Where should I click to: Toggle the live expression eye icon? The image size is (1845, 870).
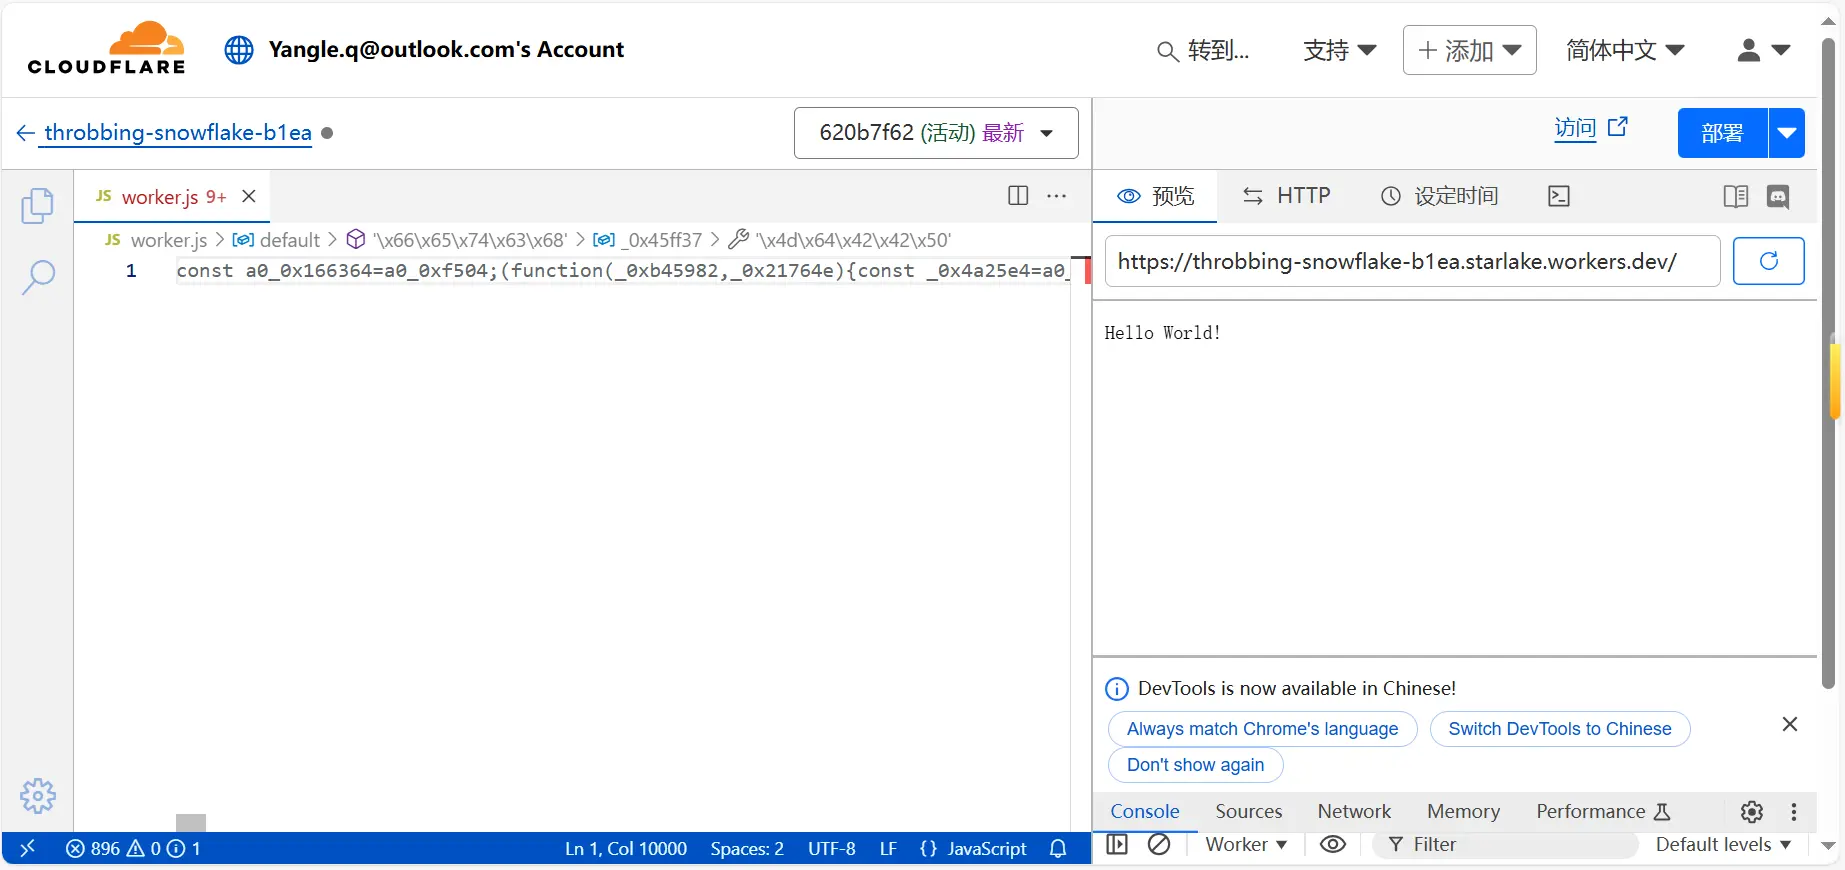click(x=1333, y=844)
